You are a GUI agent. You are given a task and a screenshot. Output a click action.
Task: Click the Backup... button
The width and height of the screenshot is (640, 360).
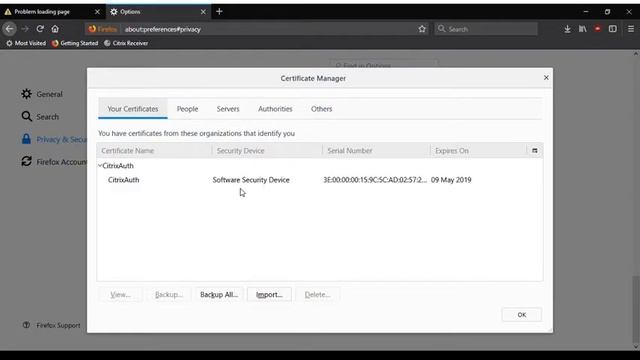169,294
